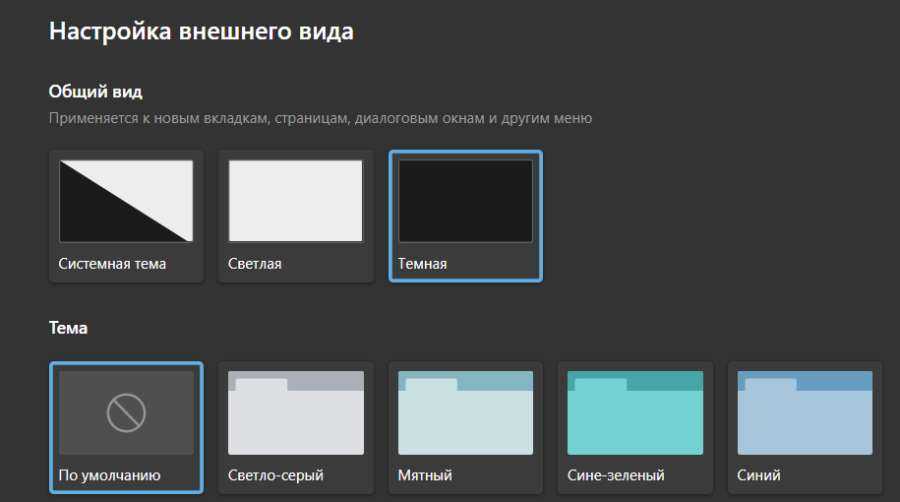
Task: Select the Системная тема appearance card
Action: [126, 216]
